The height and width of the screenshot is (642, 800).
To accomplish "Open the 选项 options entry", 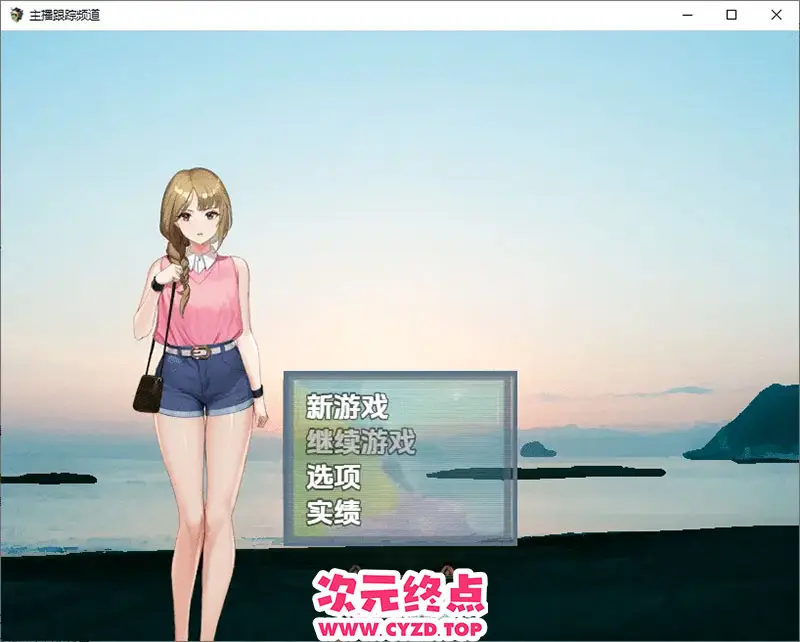I will coord(333,477).
